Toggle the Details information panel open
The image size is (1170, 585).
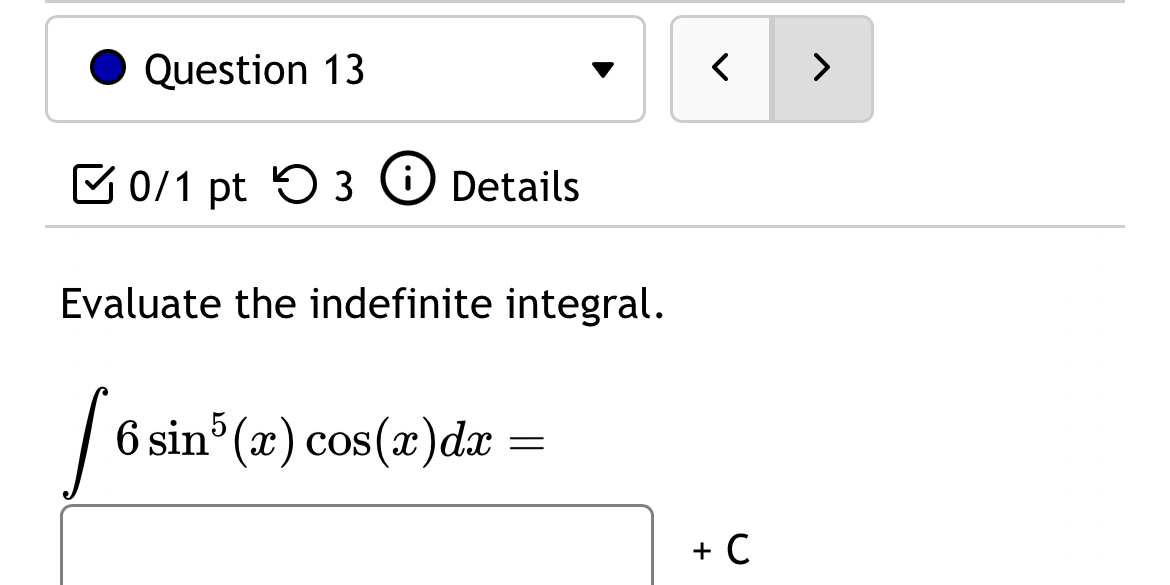coord(514,186)
